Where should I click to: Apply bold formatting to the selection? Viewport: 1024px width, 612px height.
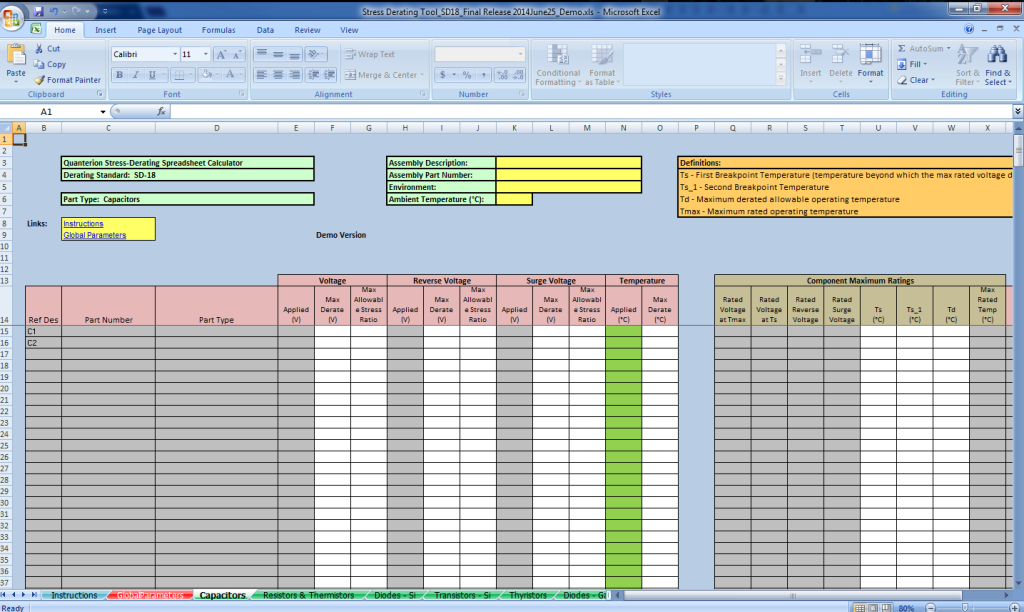(x=118, y=76)
